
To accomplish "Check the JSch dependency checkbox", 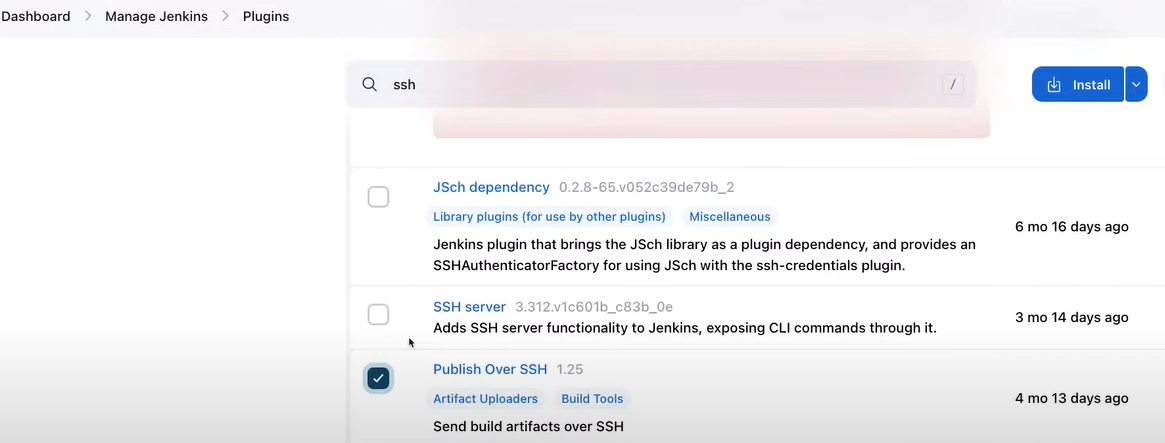I will 378,197.
